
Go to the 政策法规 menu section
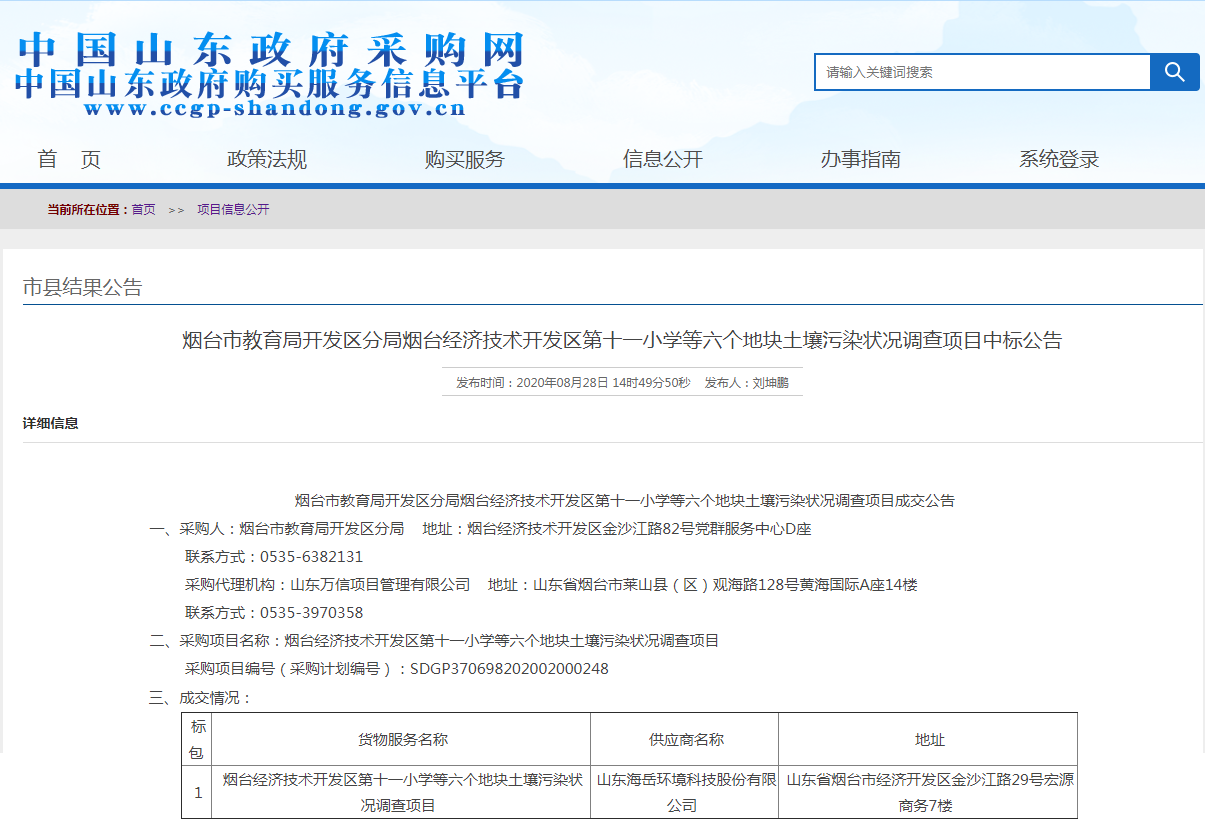[267, 159]
